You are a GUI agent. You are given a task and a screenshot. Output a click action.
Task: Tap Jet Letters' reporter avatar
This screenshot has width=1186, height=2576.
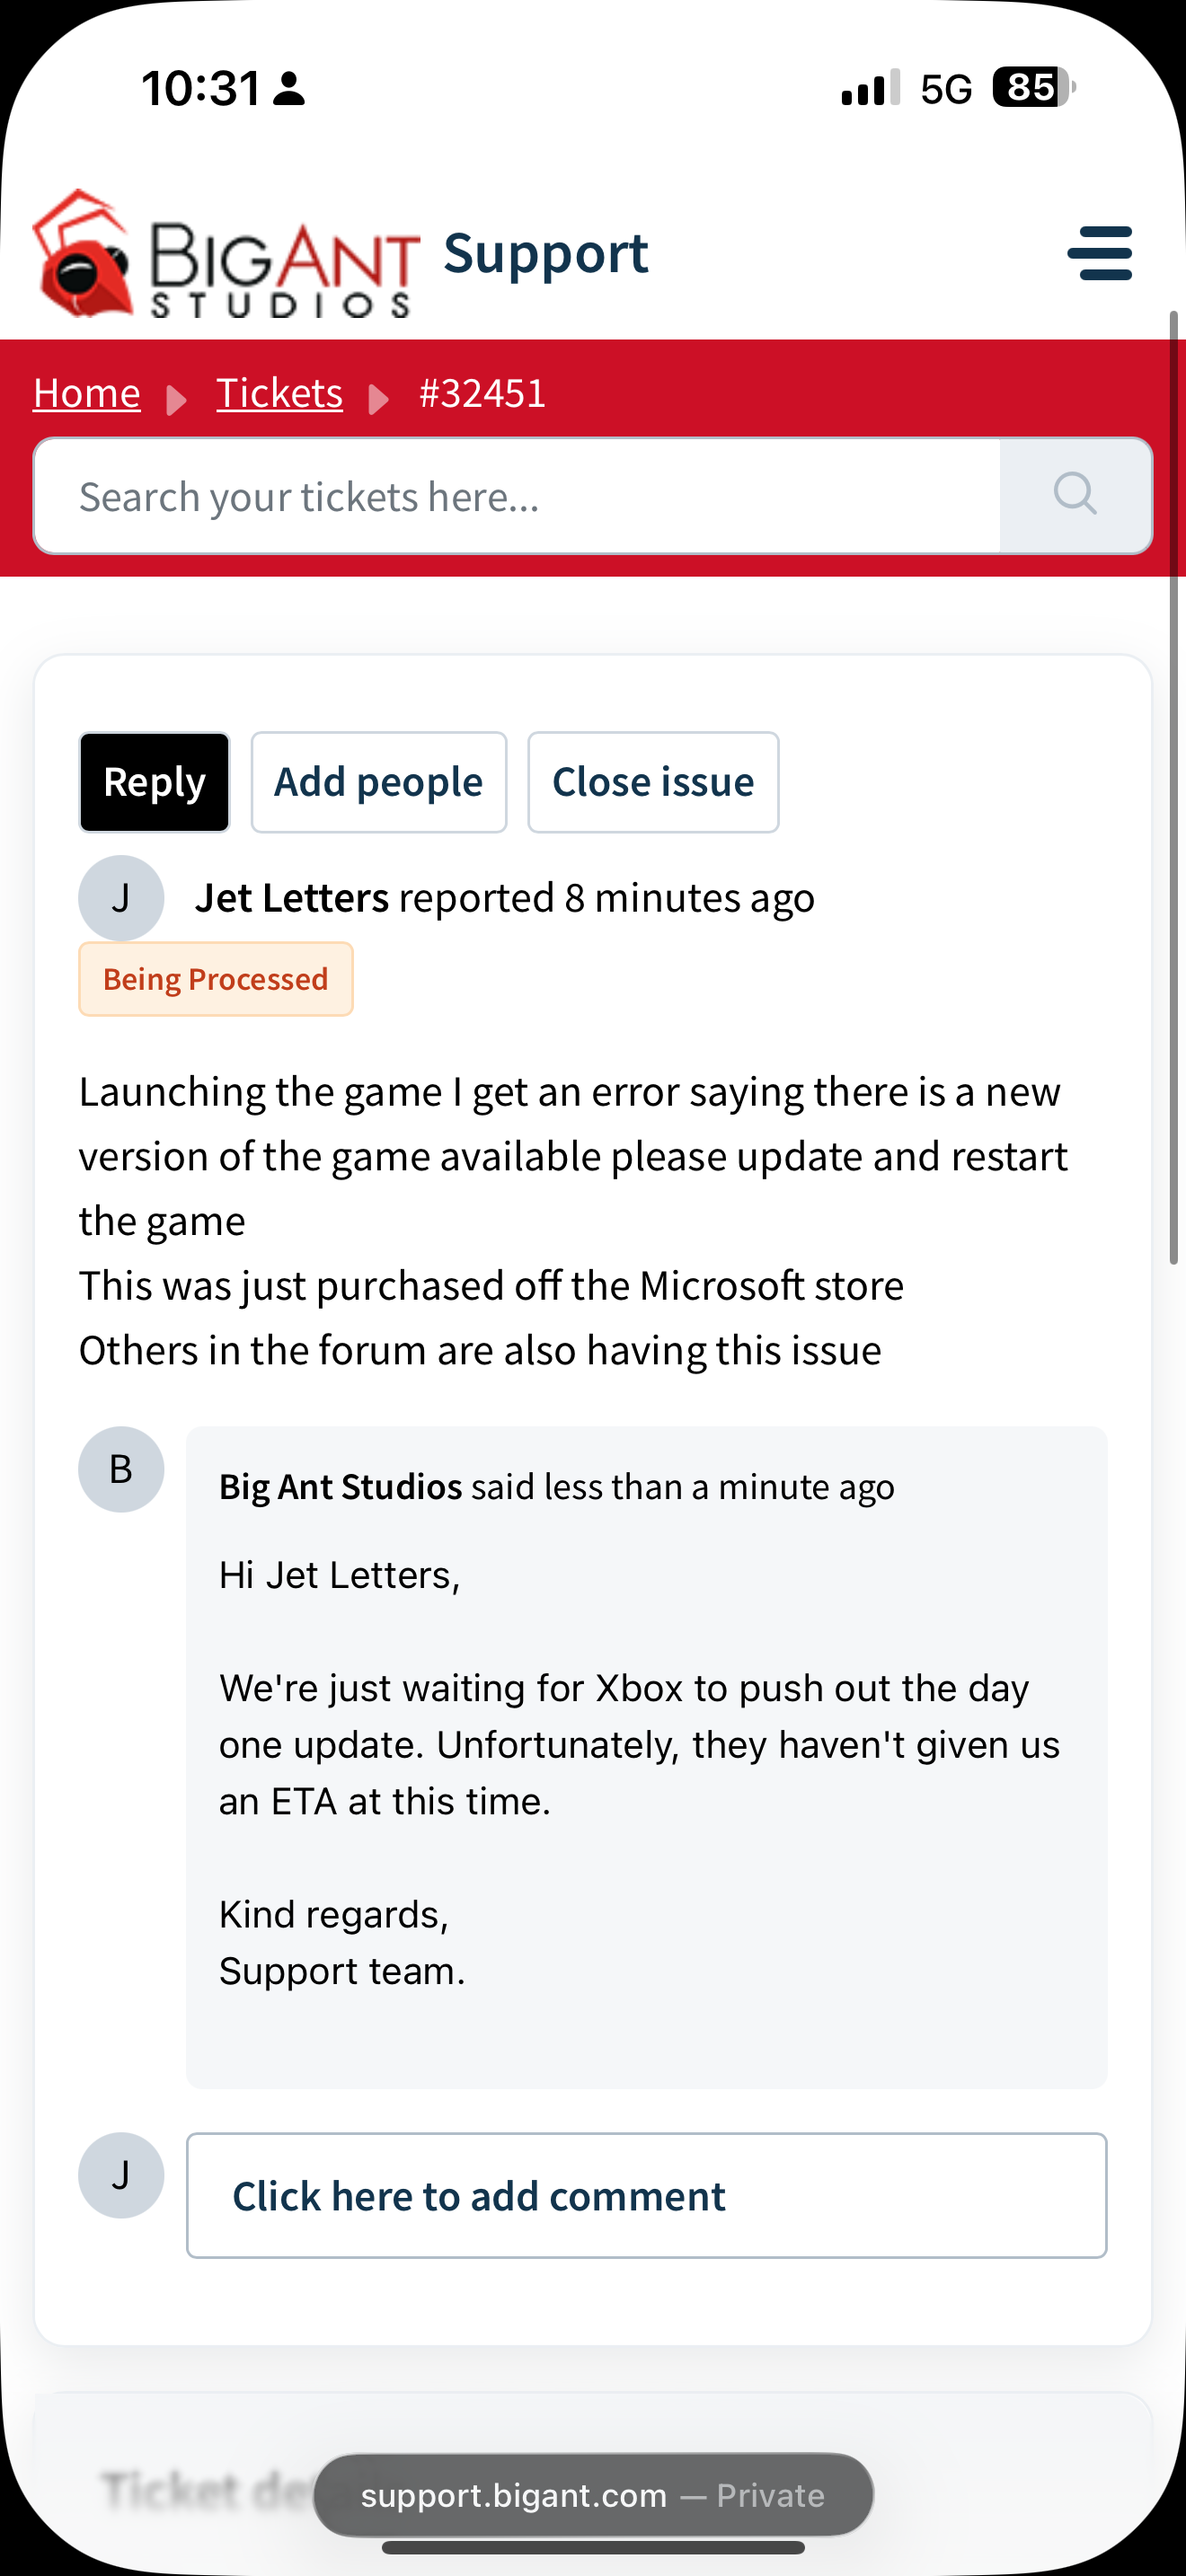pos(121,897)
